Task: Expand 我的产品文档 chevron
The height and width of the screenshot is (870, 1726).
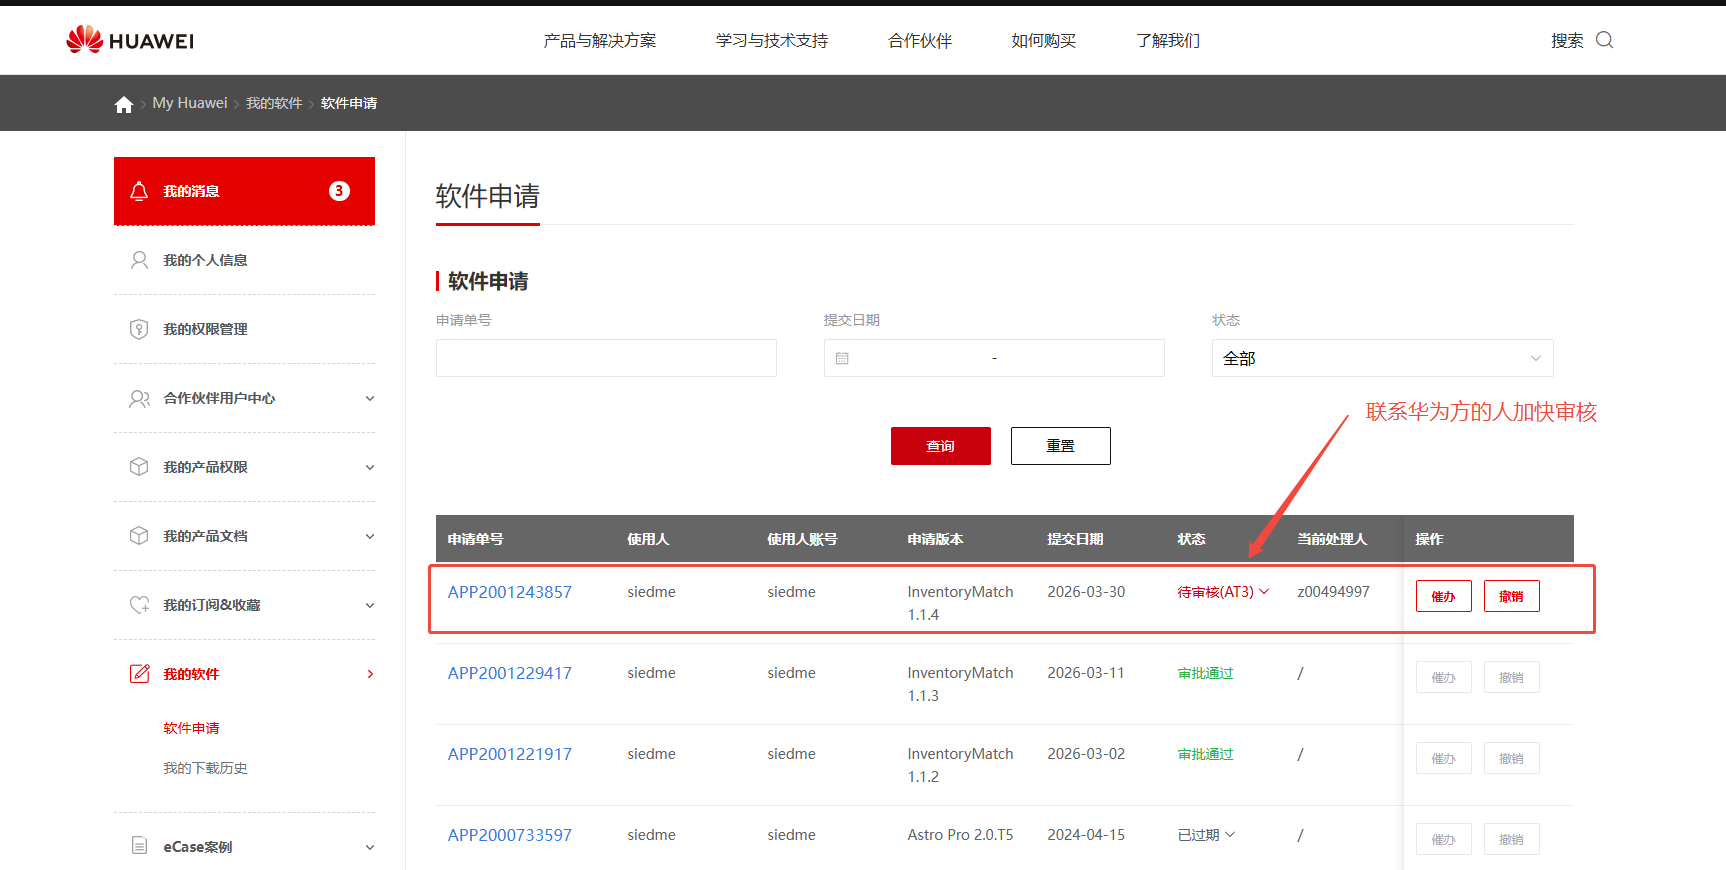Action: [x=370, y=536]
